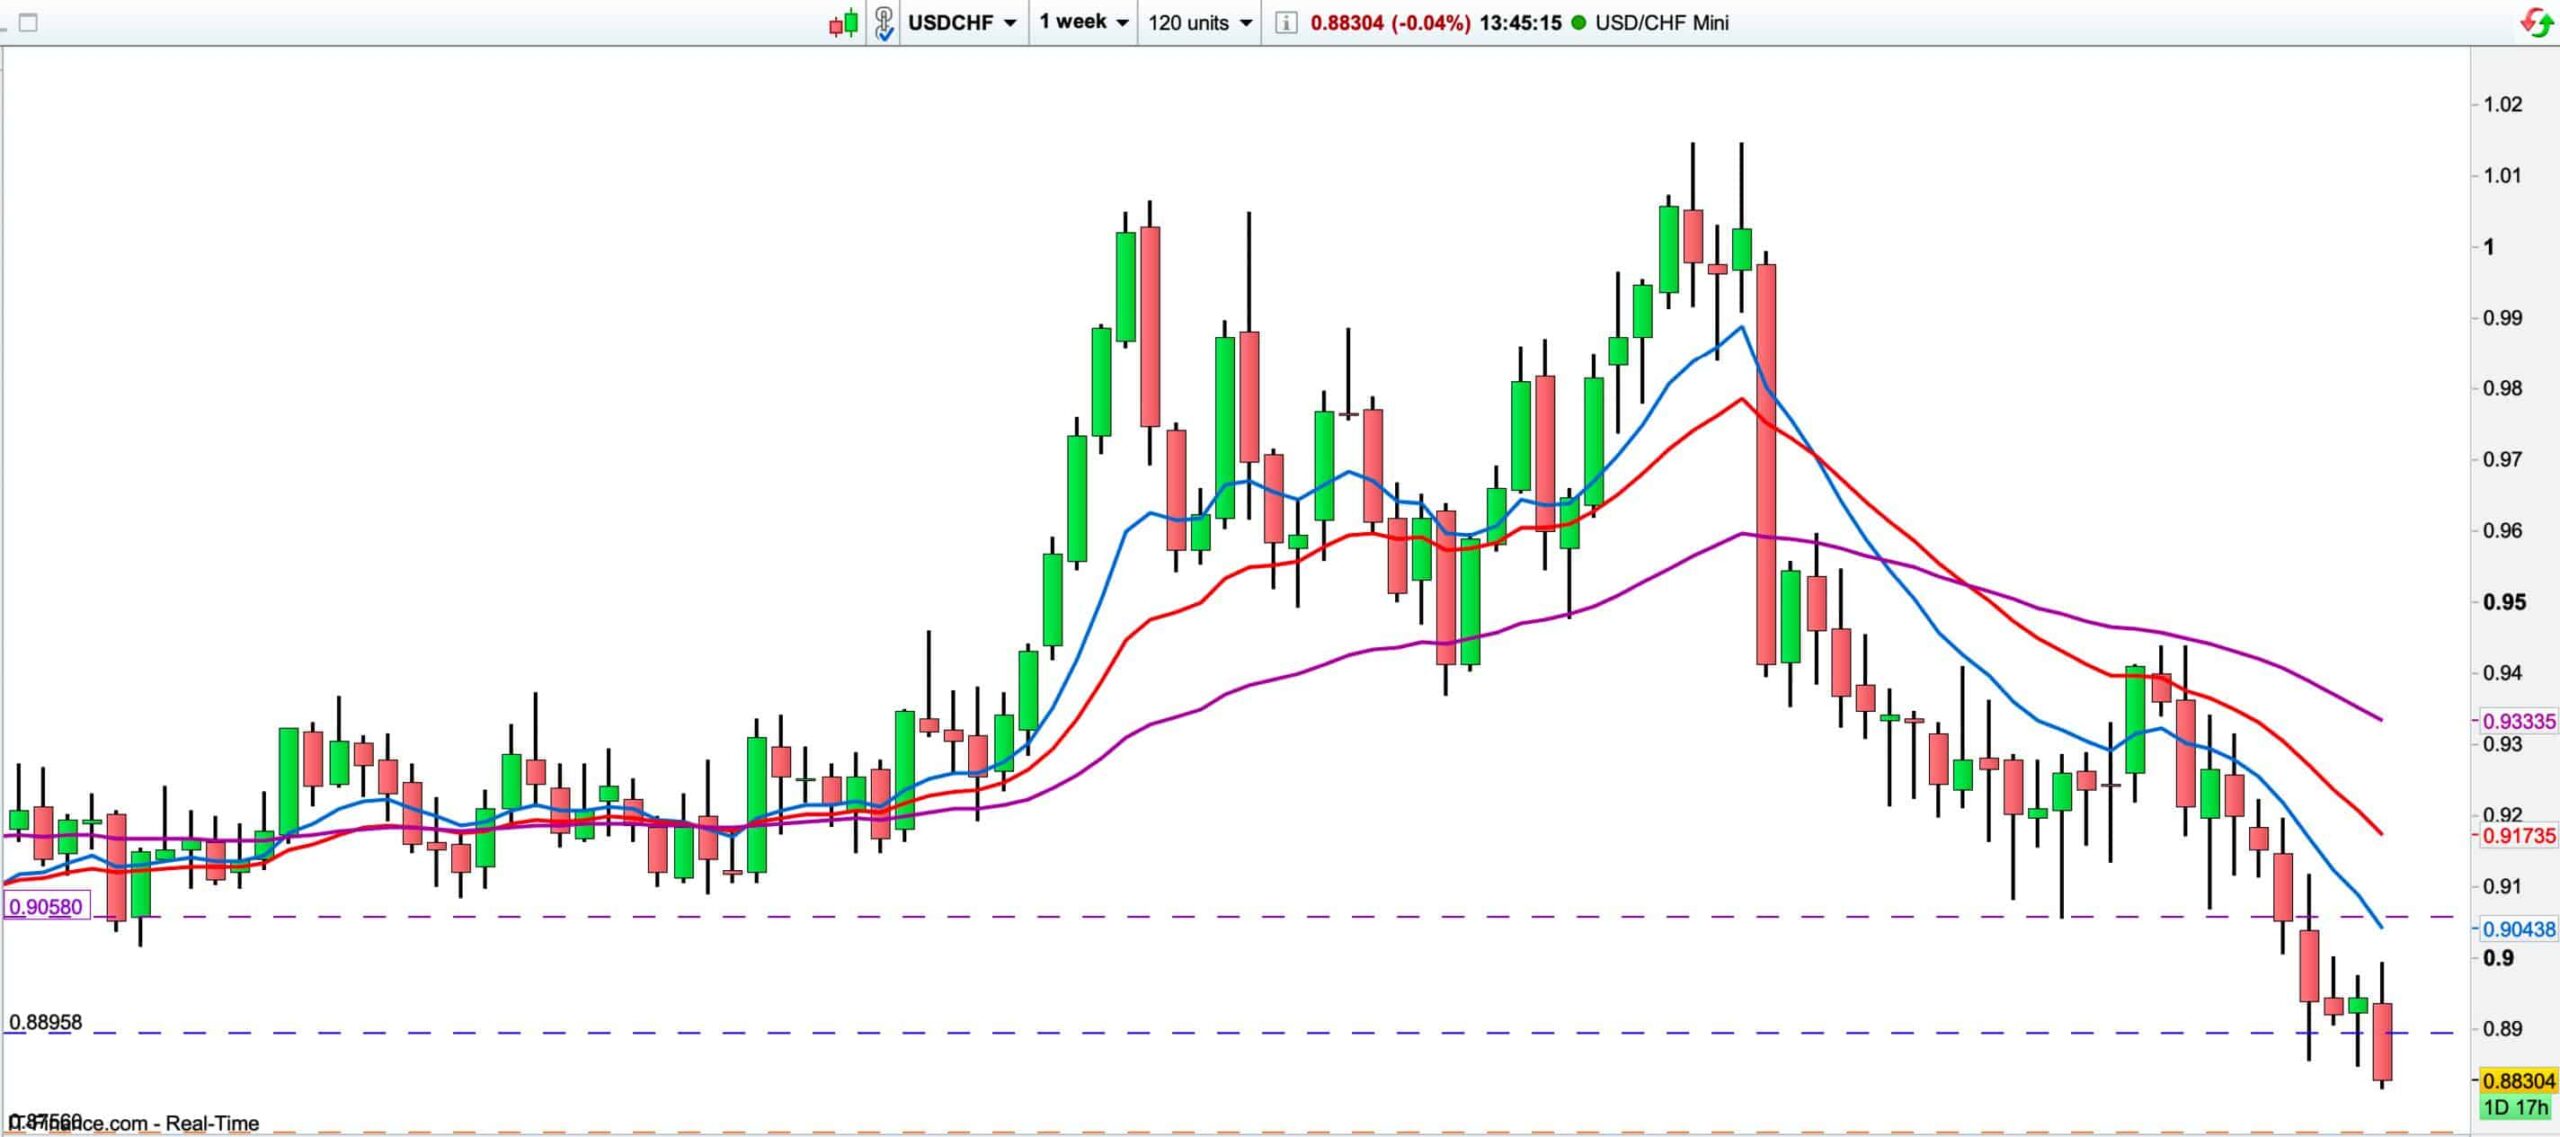This screenshot has width=2560, height=1137.
Task: Click the 0.88958 blue dashed line label
Action: pos(46,1022)
